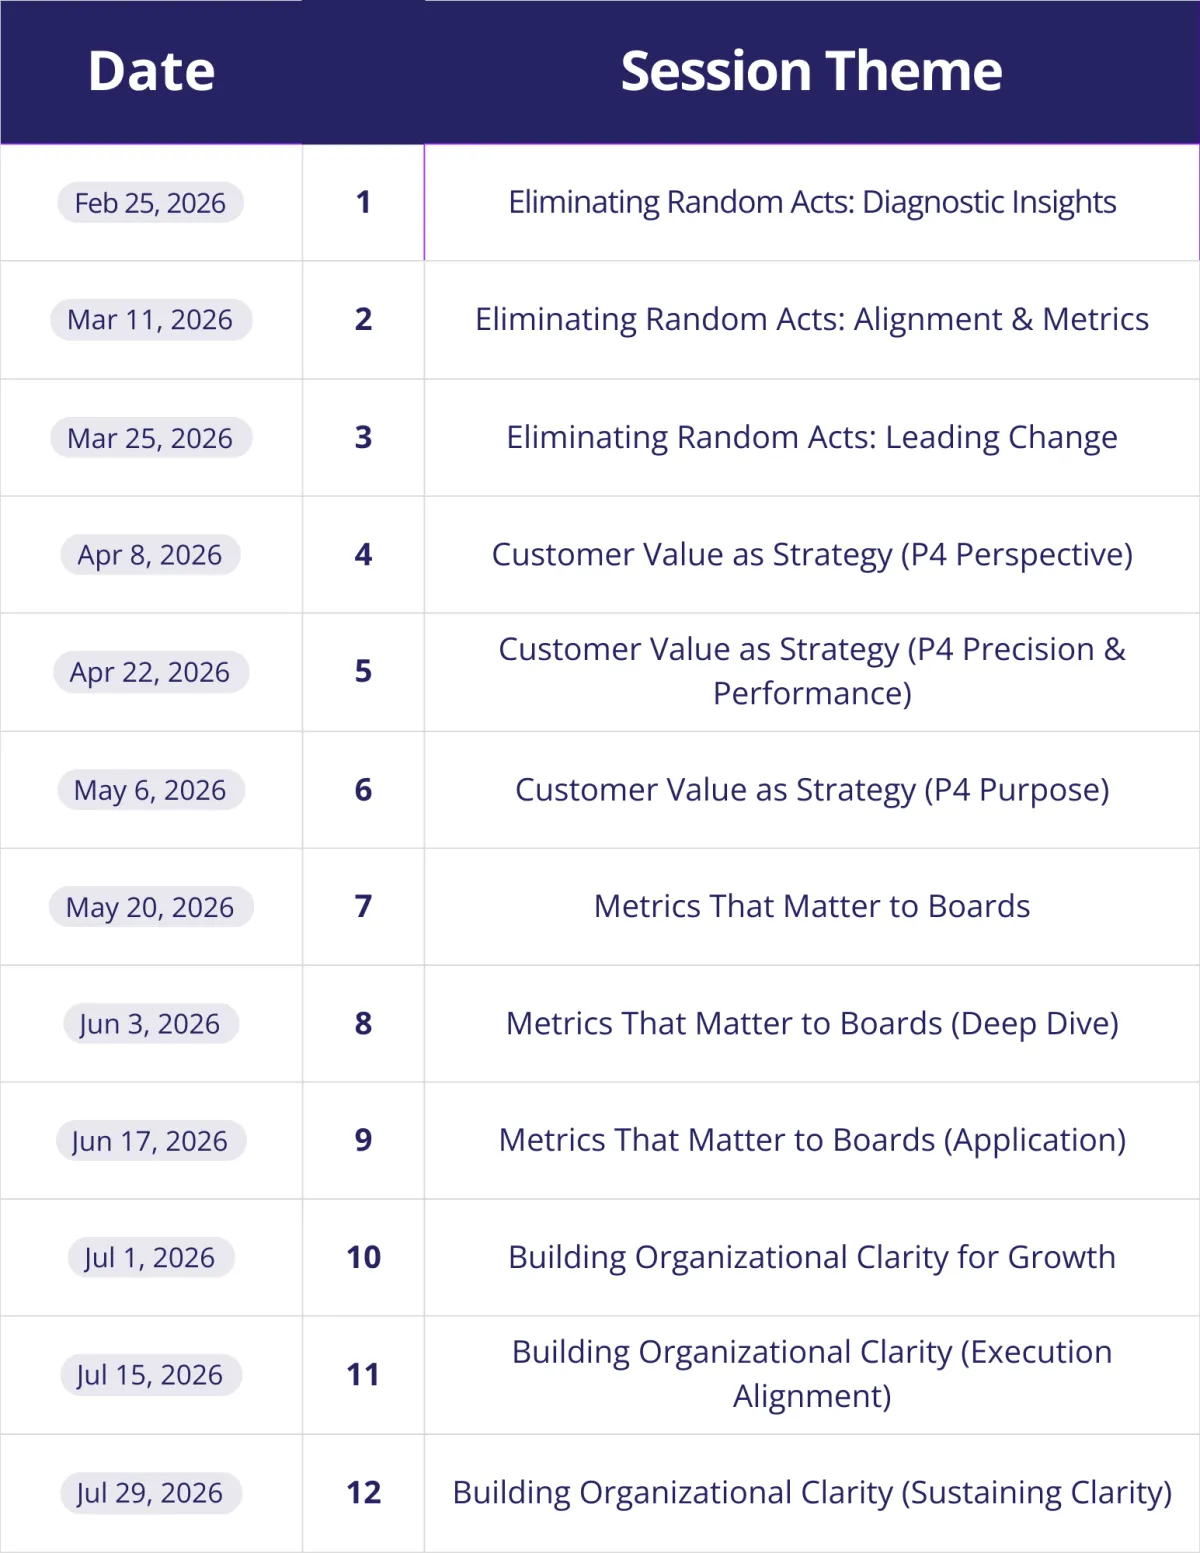Click the Date column header
This screenshot has height=1553, width=1200.
(151, 72)
